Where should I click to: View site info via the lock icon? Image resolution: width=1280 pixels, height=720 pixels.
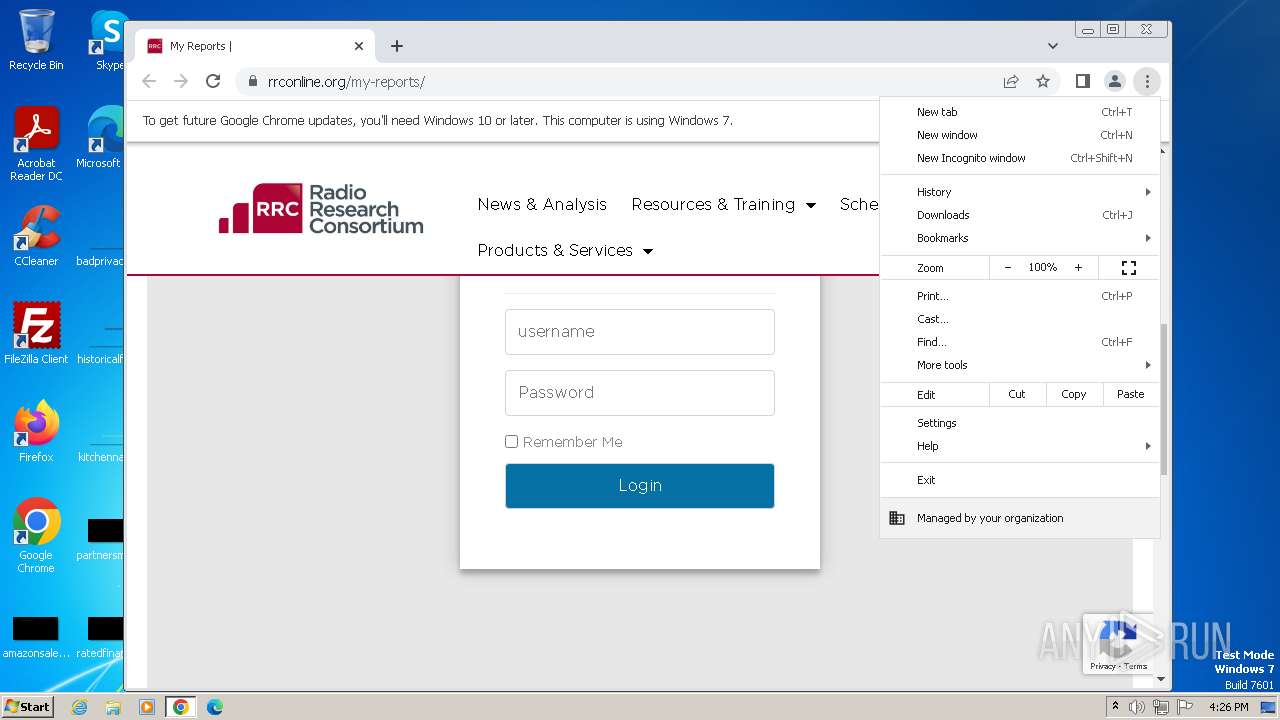click(252, 81)
